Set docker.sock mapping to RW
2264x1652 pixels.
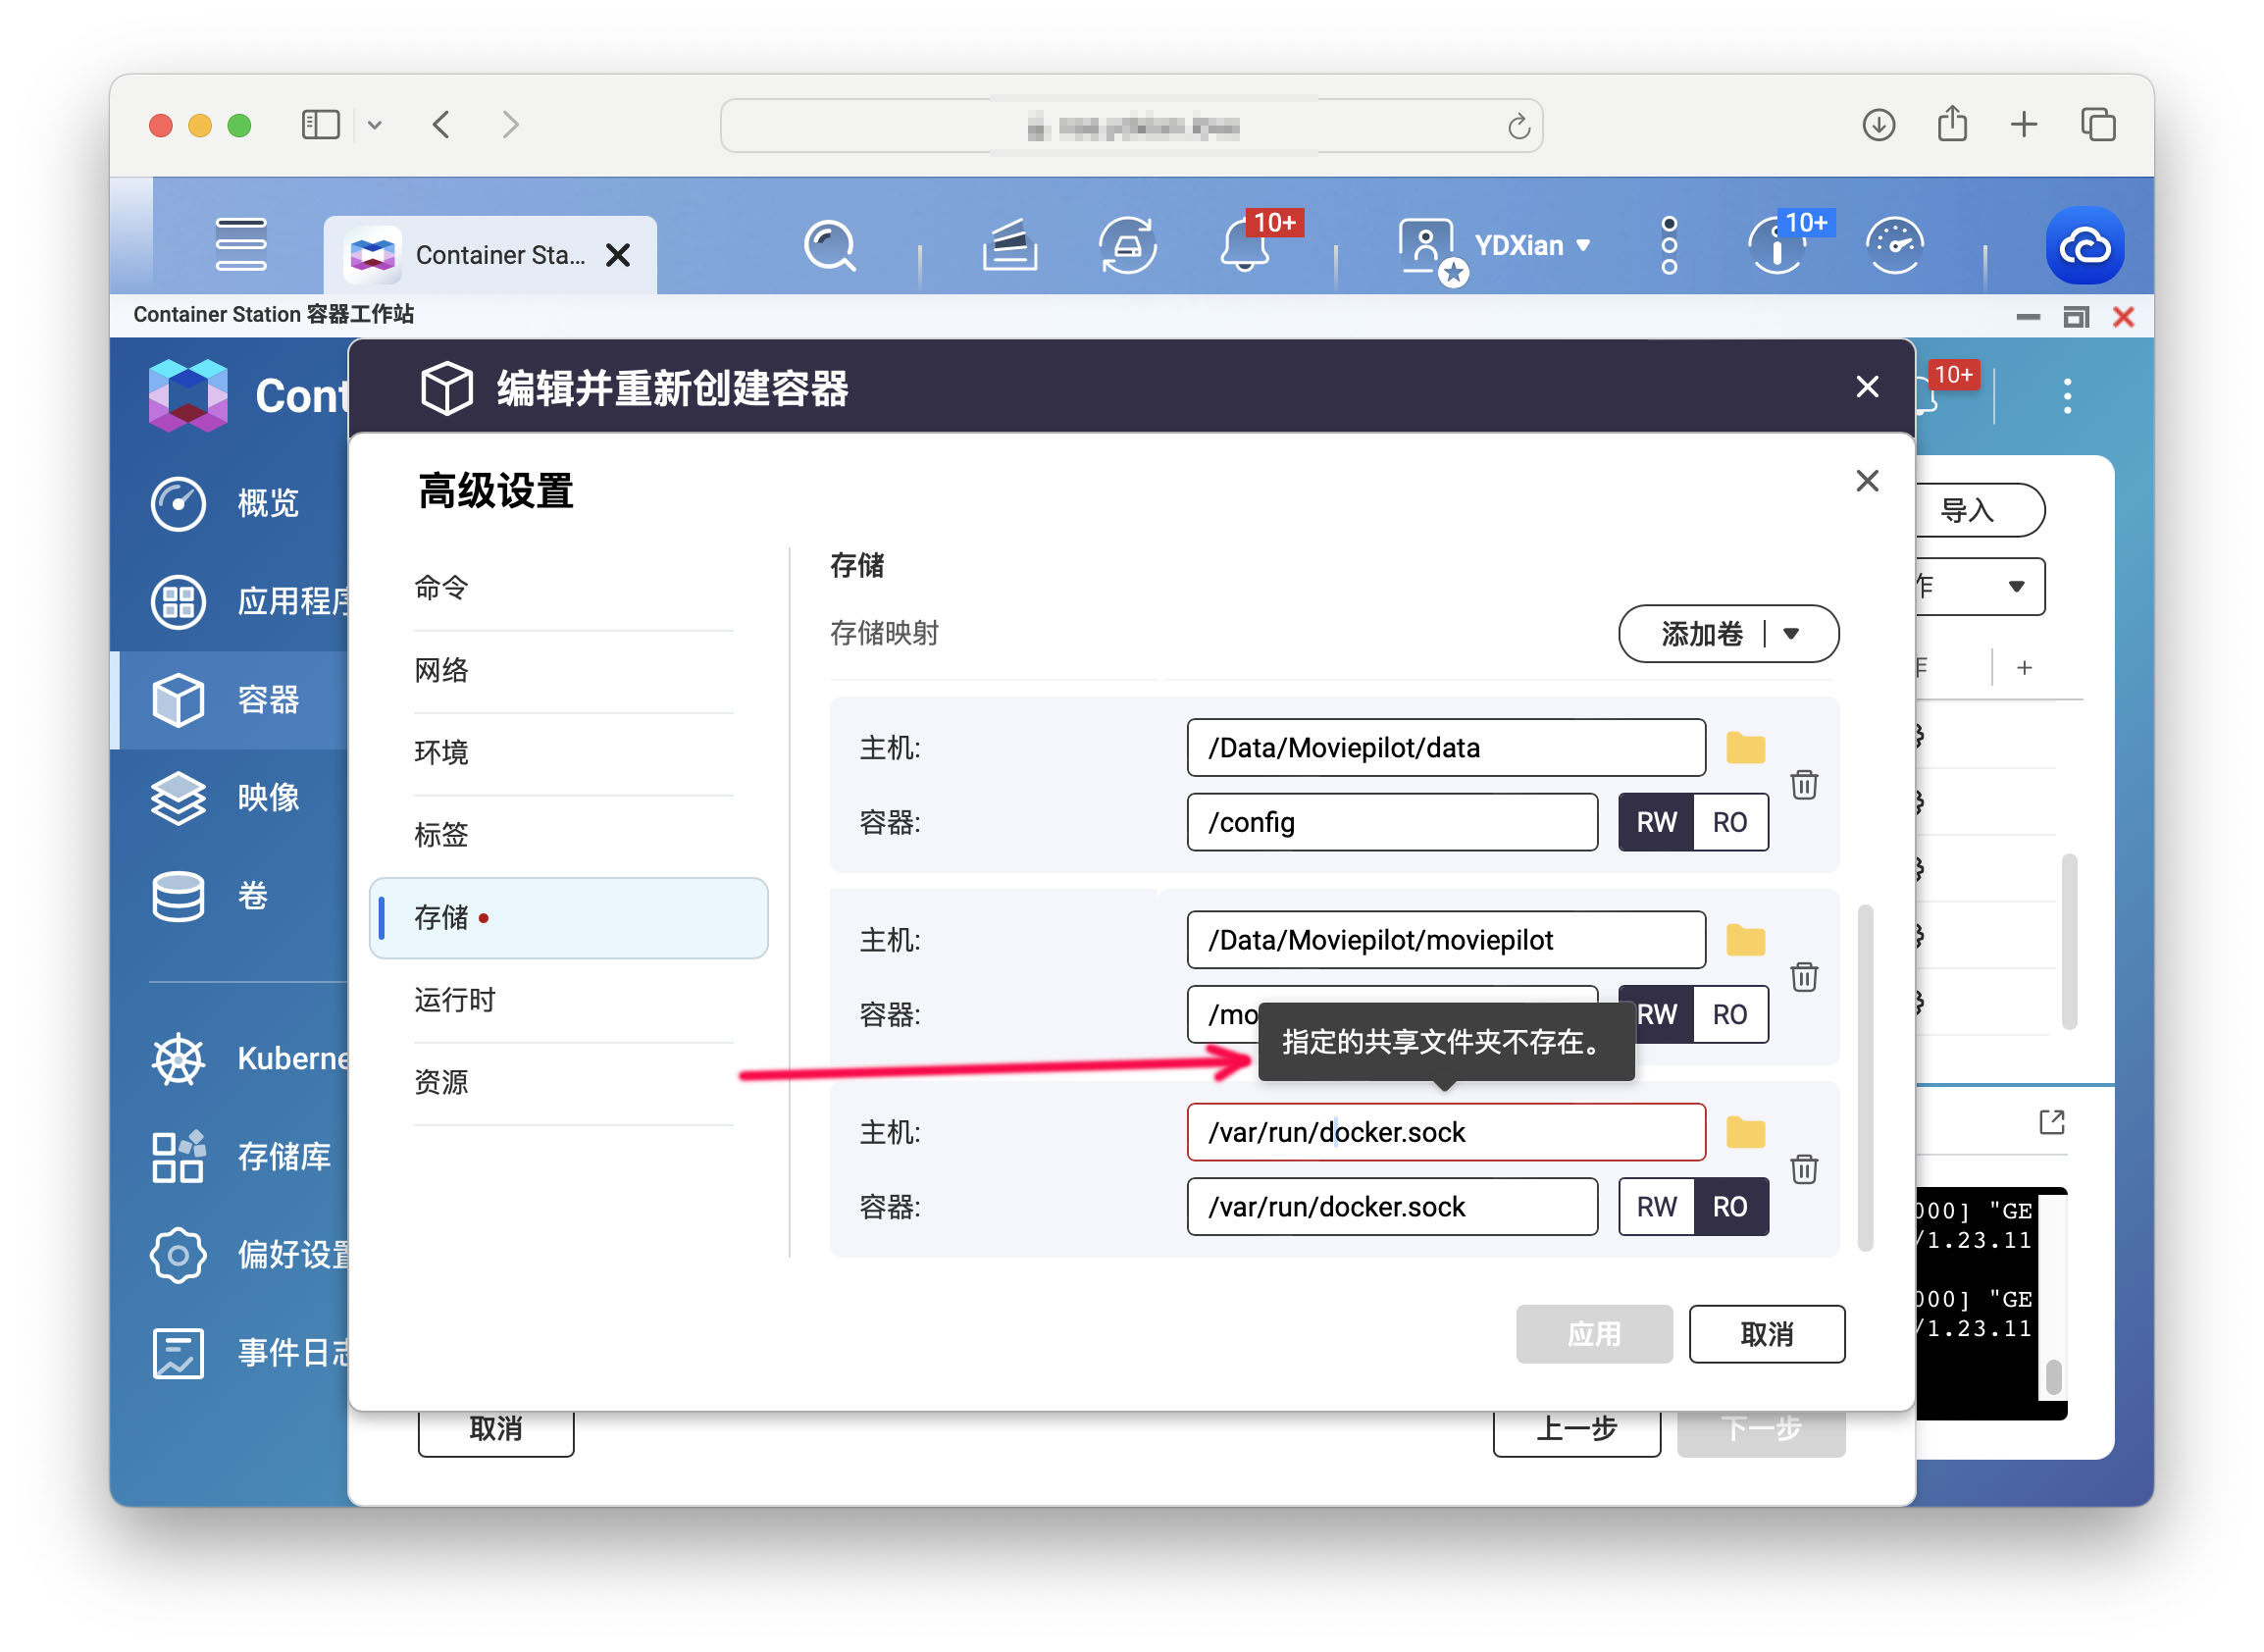click(x=1657, y=1207)
